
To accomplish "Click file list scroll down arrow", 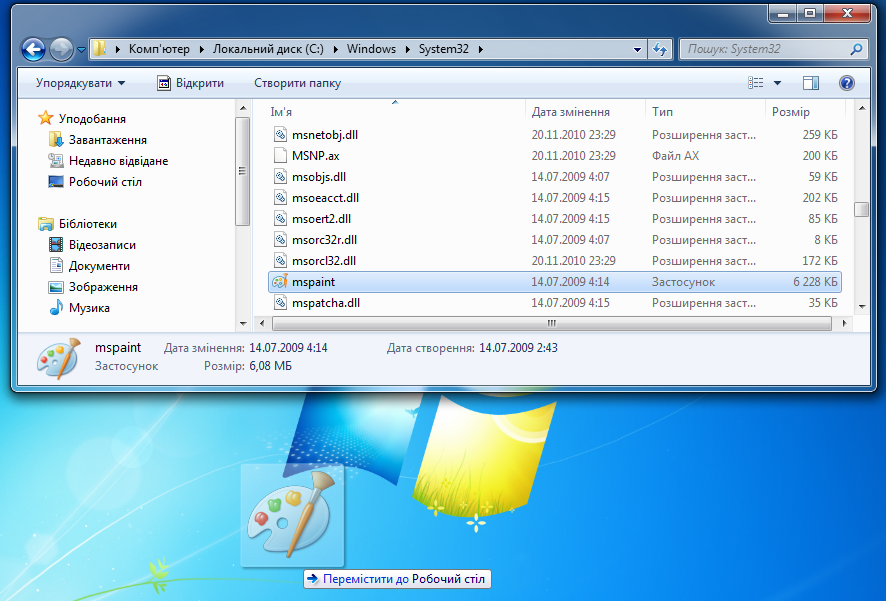I will coord(862,307).
